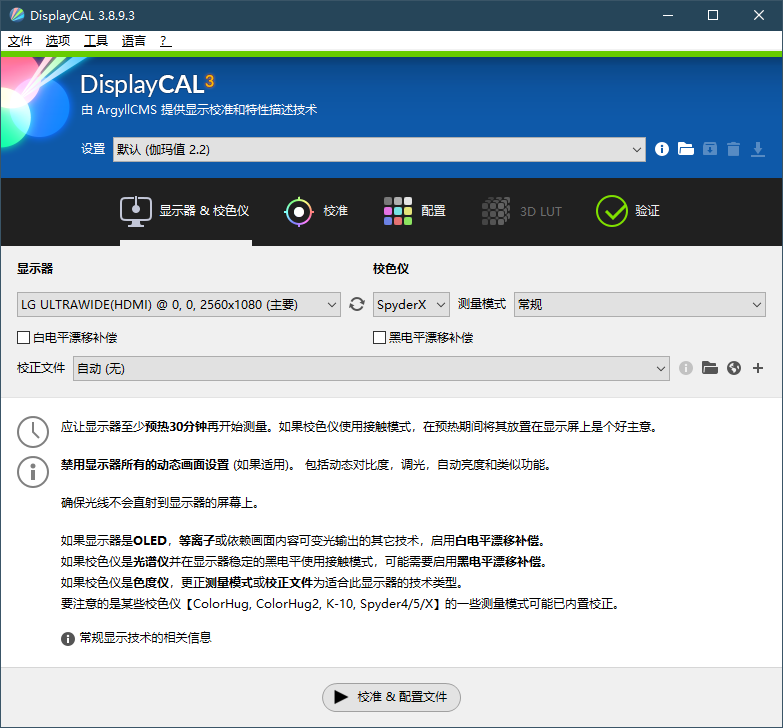Start 校准 & 配置文件 button
This screenshot has width=783, height=728.
pos(391,697)
